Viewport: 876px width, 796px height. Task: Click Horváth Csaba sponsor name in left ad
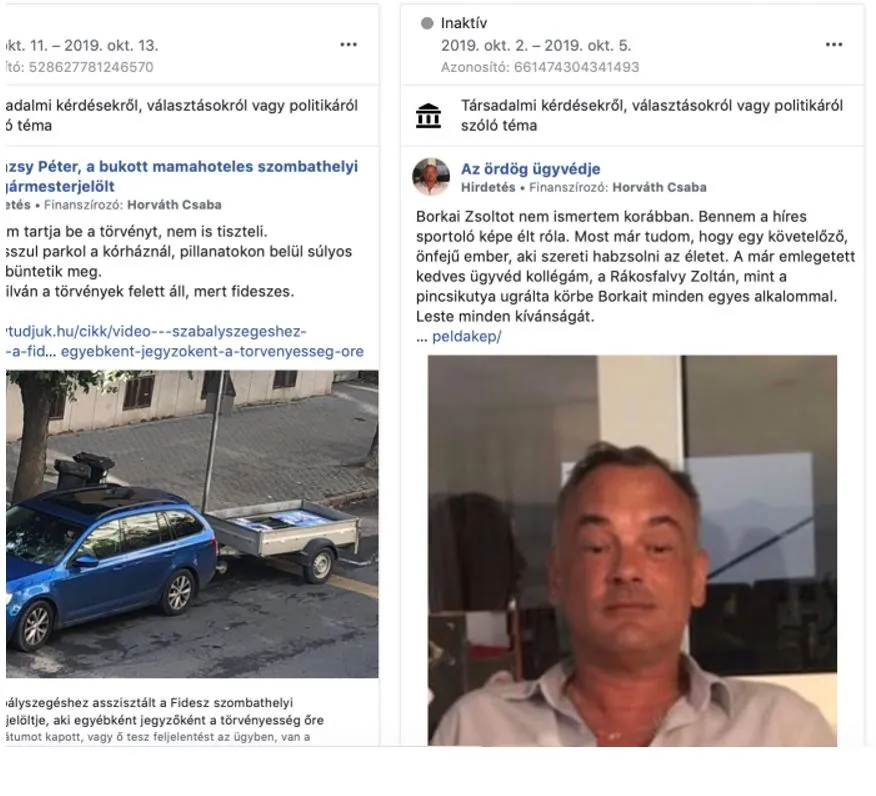(x=174, y=205)
